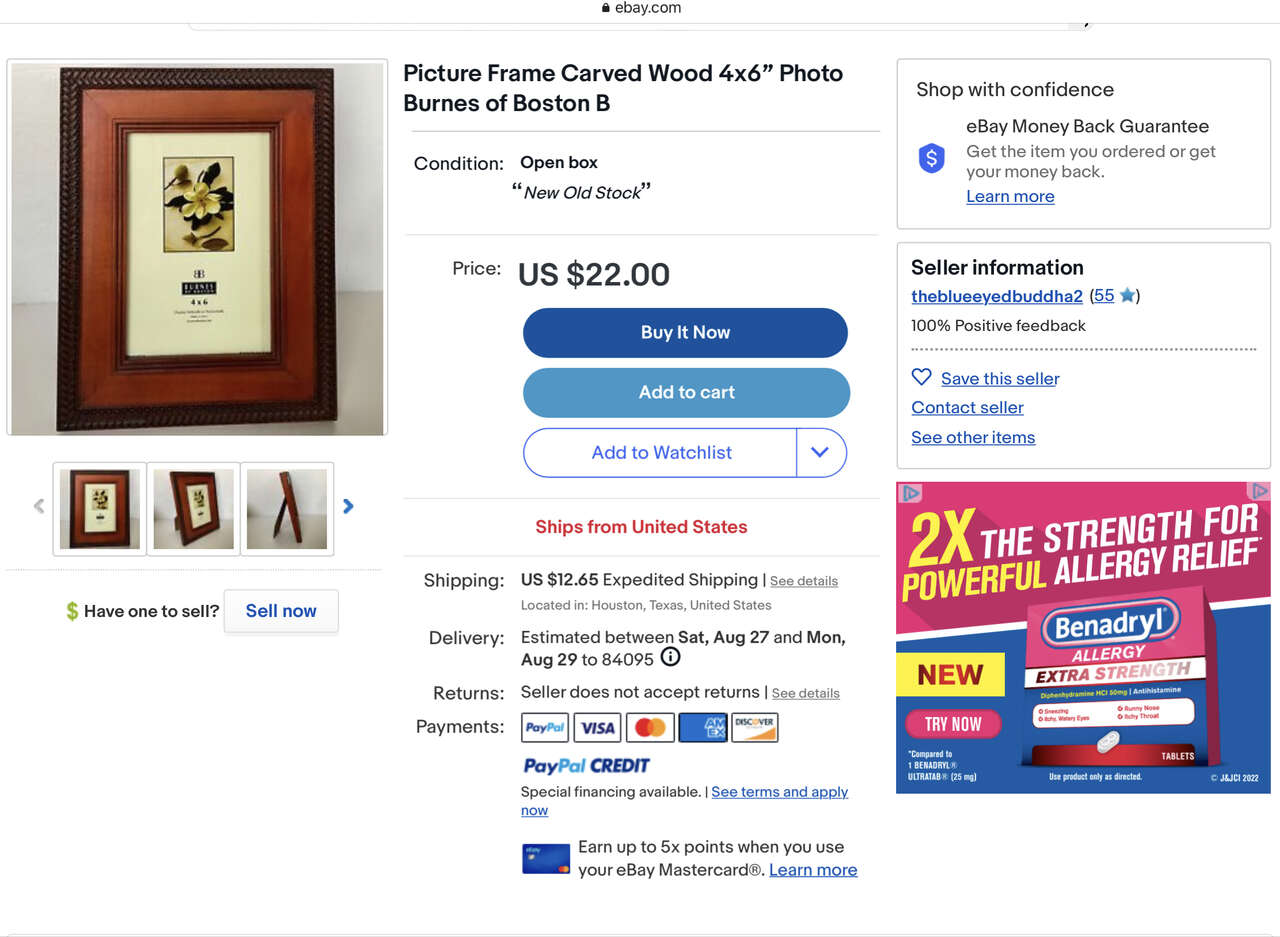Image resolution: width=1280 pixels, height=937 pixels.
Task: Click the feedback star icon
Action: 1127,296
